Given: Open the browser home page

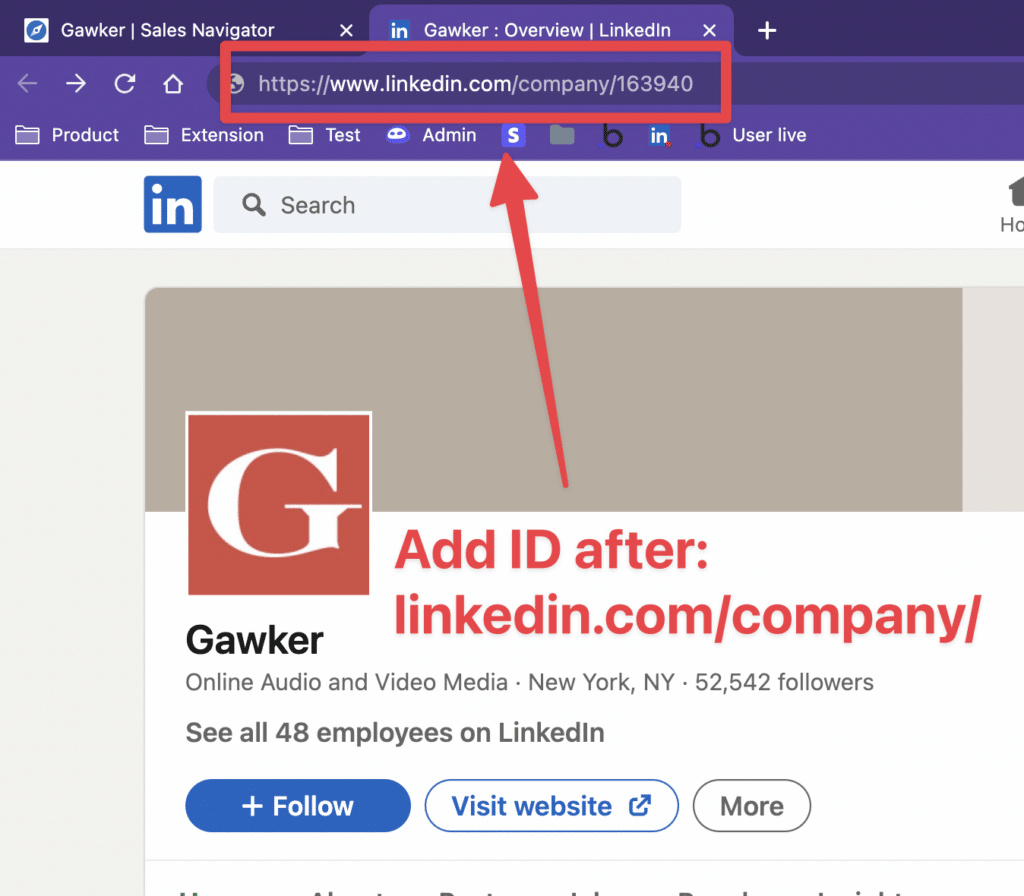Looking at the screenshot, I should point(173,84).
